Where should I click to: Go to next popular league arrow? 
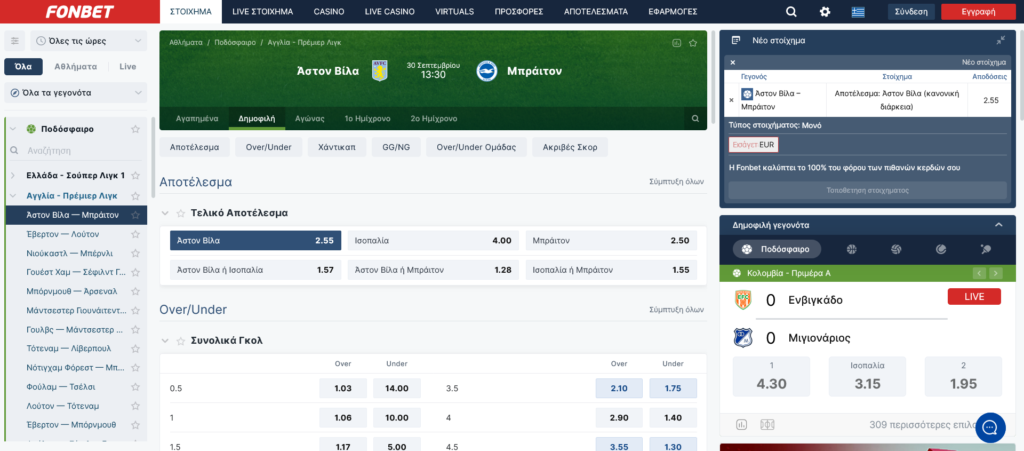[995, 273]
